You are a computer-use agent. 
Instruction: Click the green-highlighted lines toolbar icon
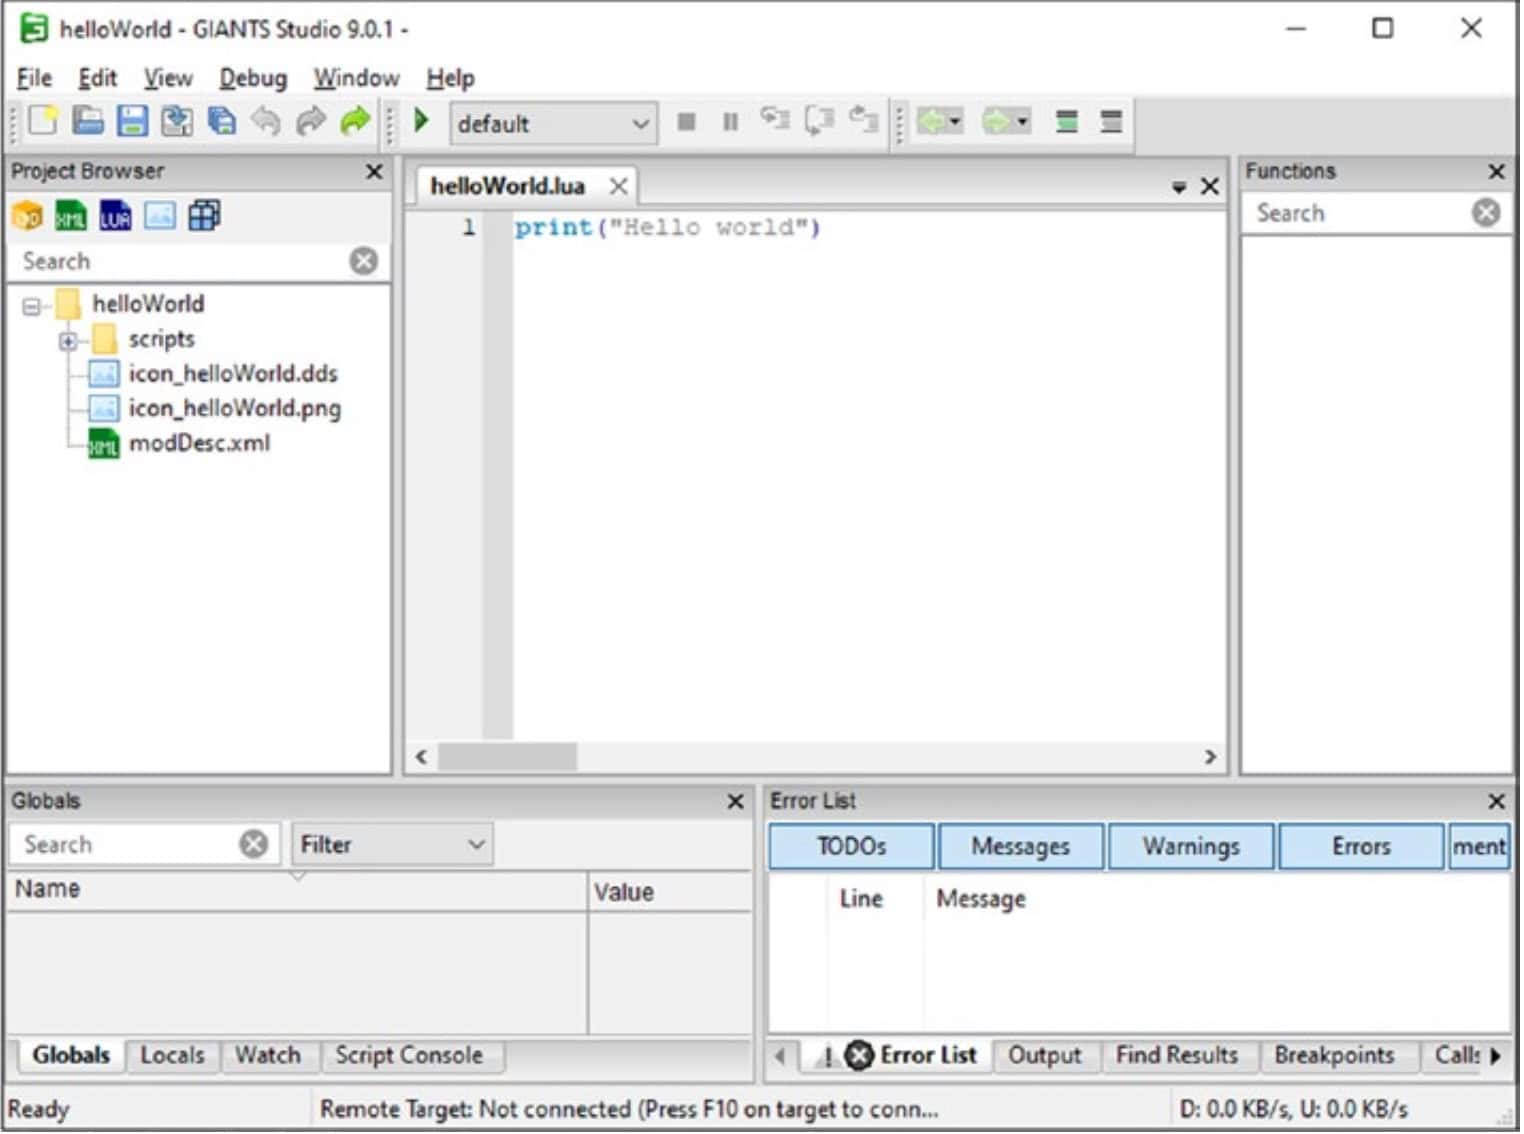point(1068,122)
